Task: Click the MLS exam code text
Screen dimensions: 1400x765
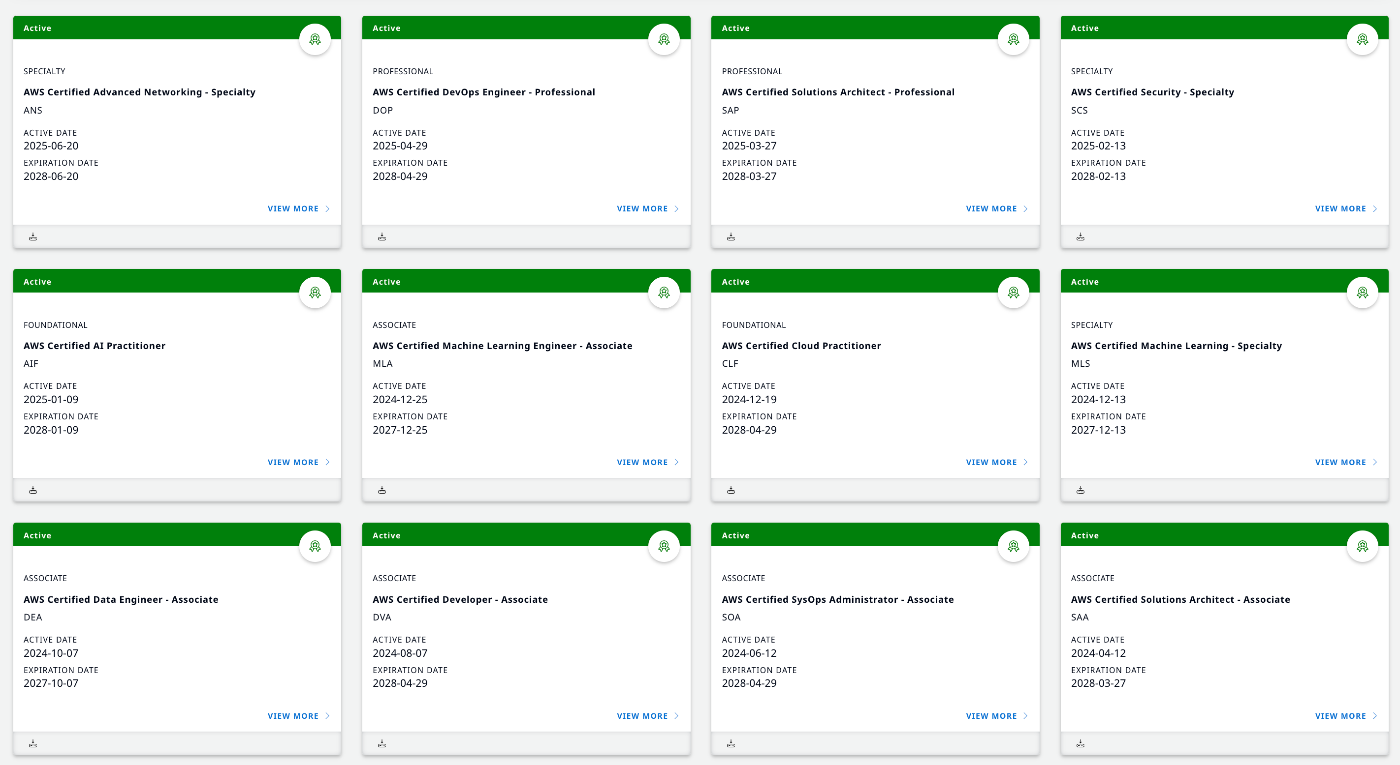Action: point(1081,364)
